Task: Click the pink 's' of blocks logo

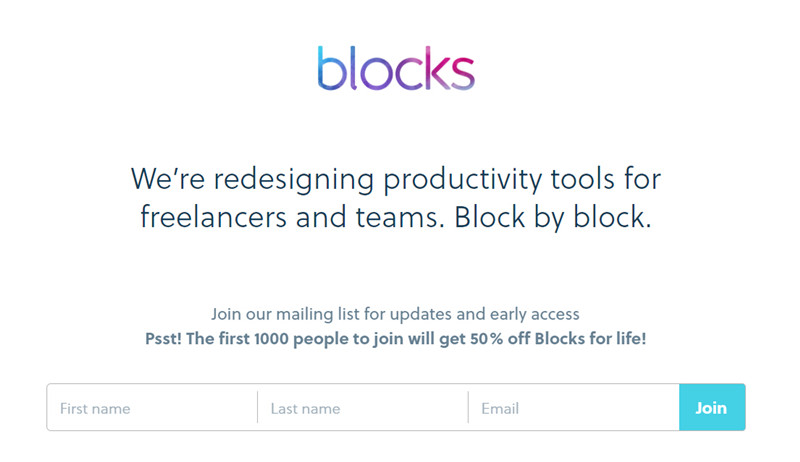Action: 462,73
